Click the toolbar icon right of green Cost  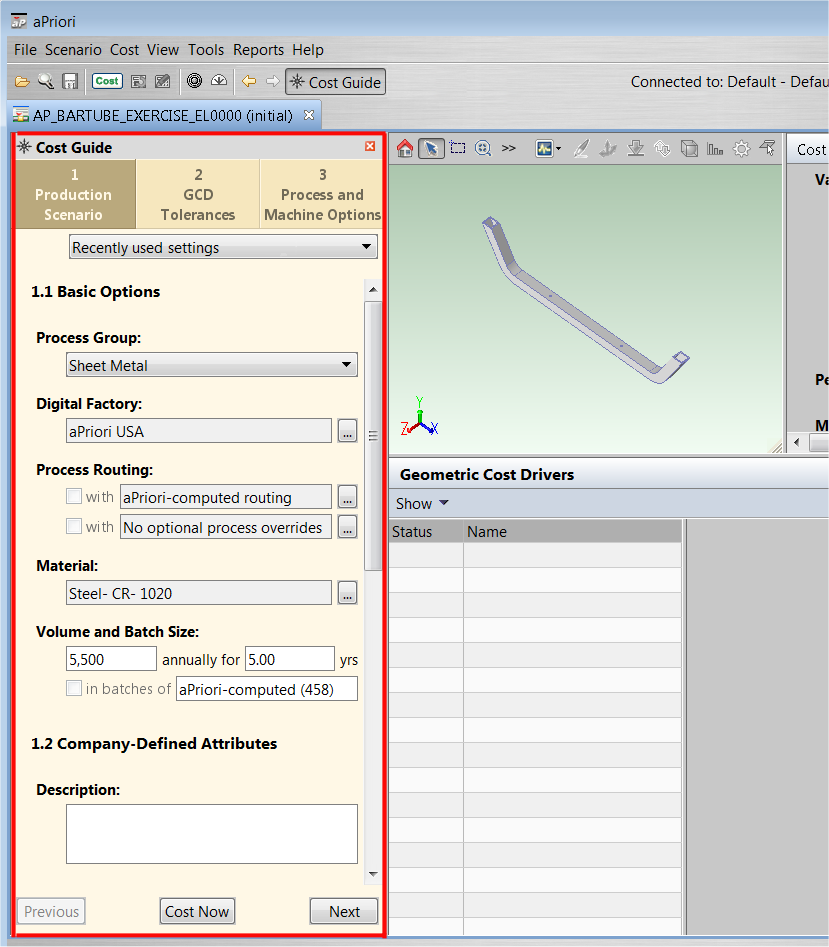point(139,82)
